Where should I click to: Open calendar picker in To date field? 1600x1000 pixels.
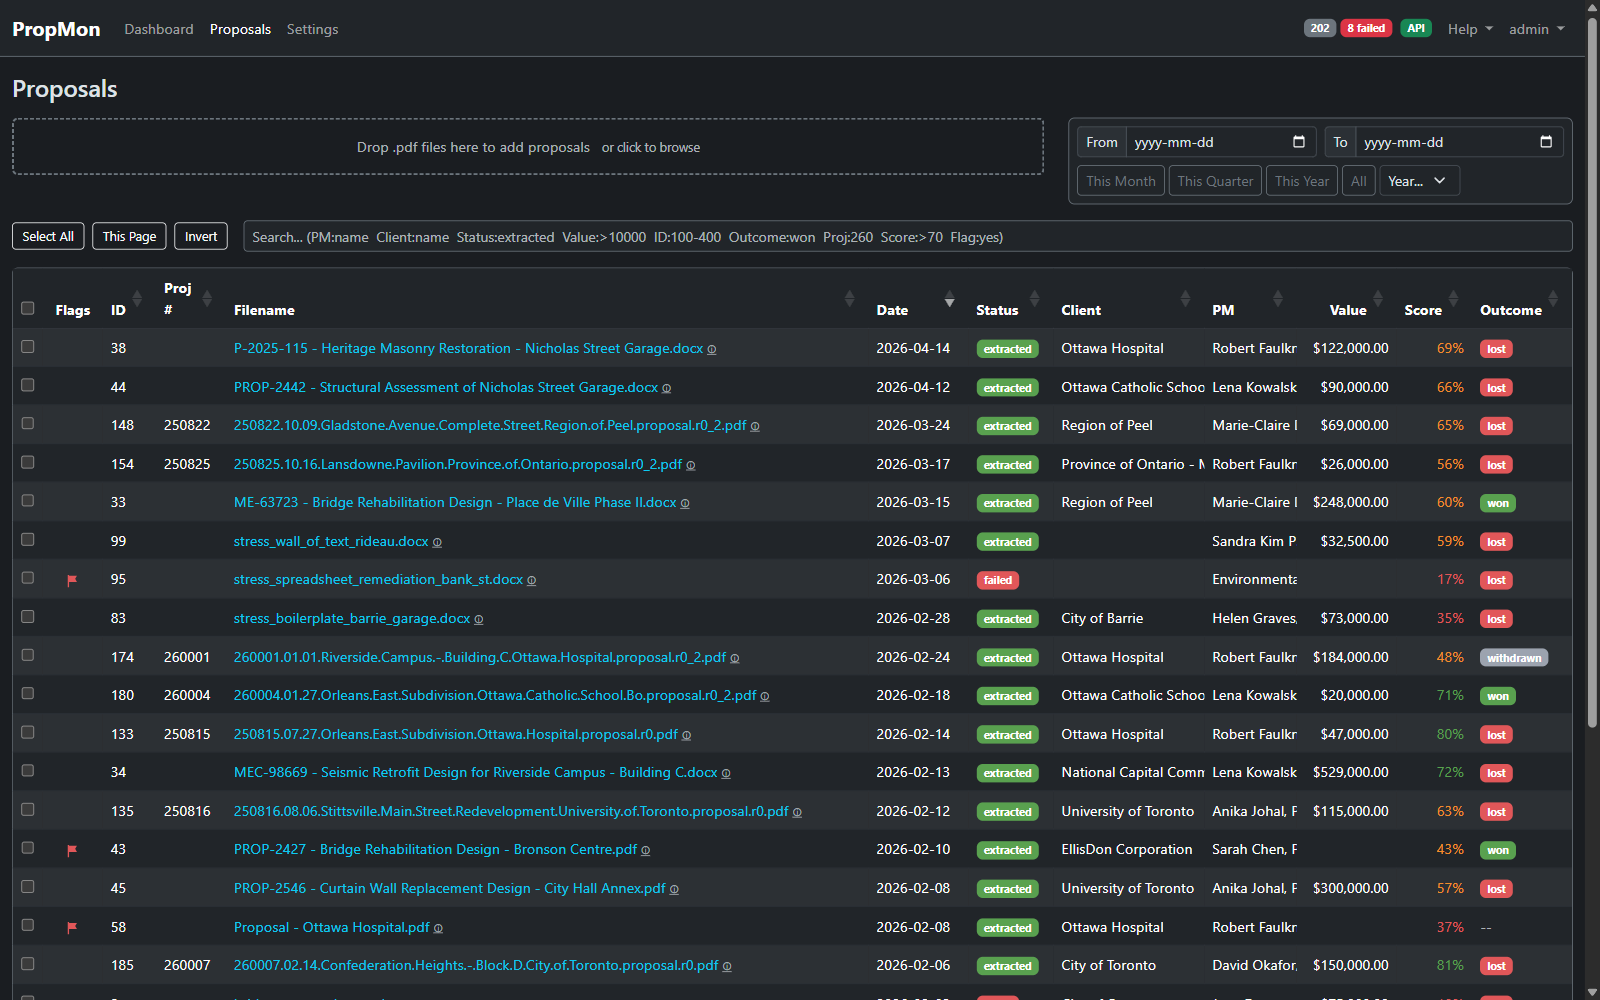pos(1546,142)
